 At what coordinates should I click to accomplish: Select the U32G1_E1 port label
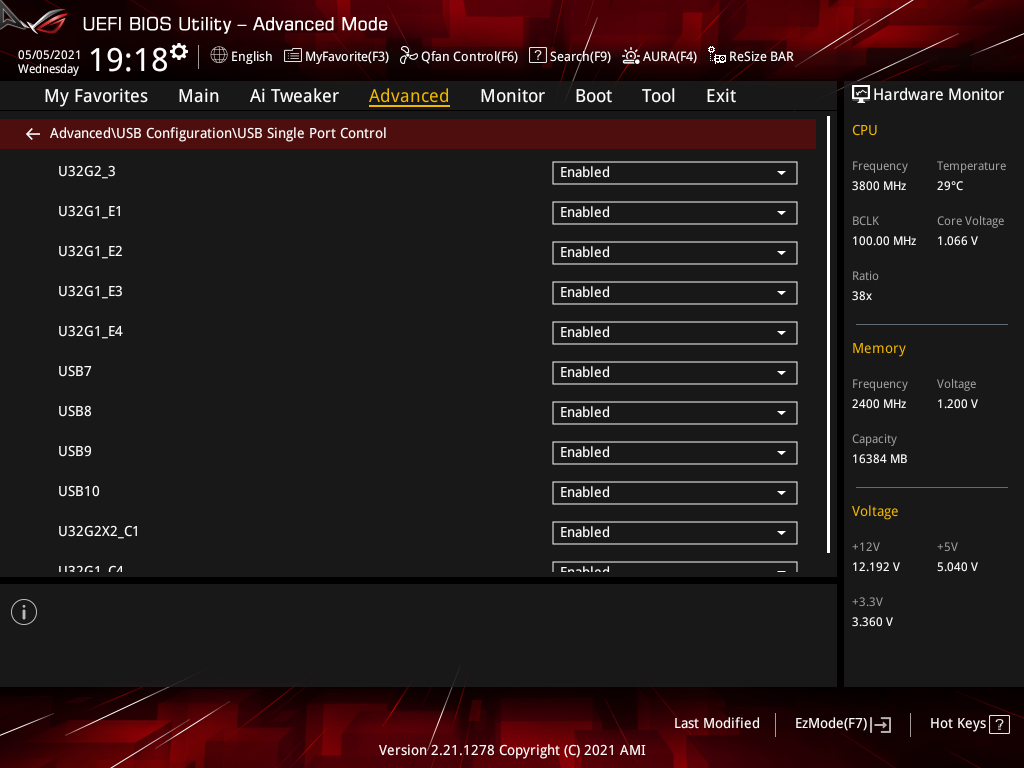(89, 212)
